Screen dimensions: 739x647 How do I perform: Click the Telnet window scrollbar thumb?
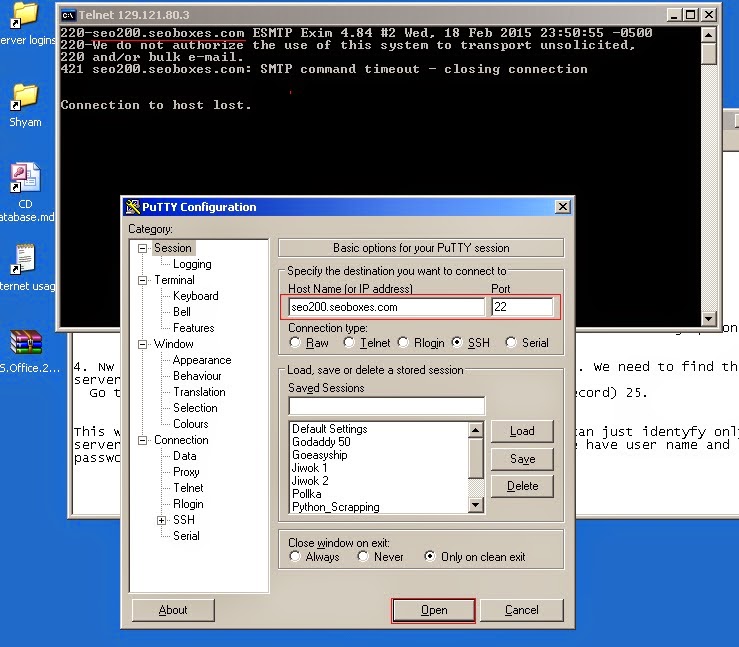[708, 54]
